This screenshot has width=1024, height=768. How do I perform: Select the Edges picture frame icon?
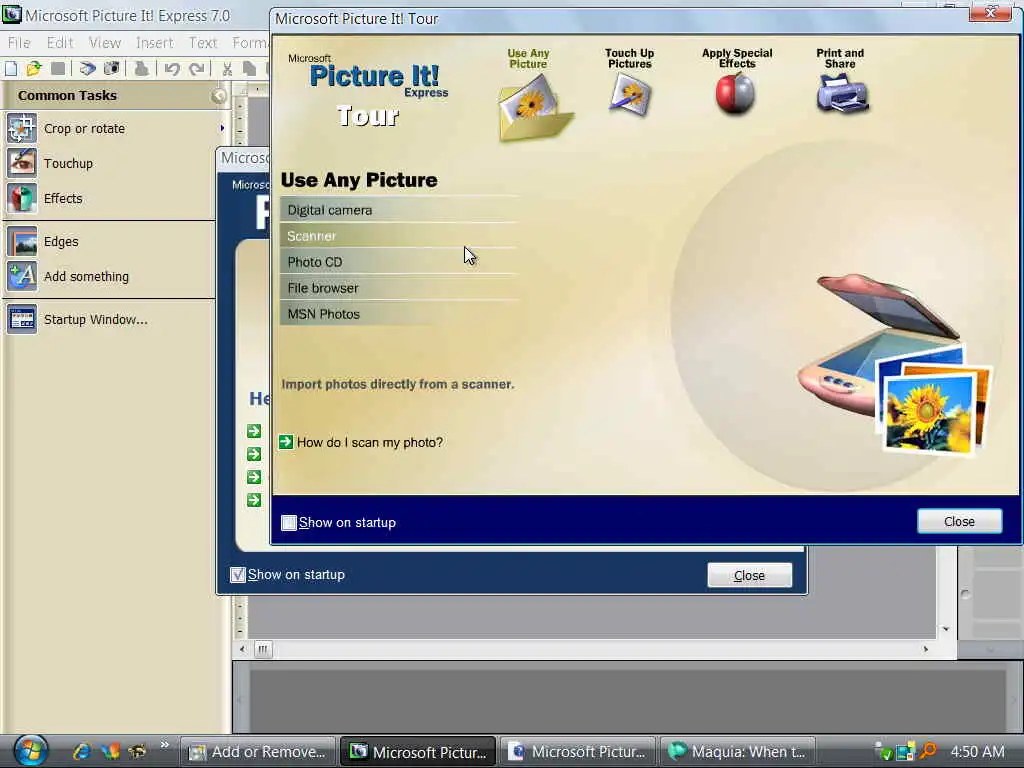22,241
